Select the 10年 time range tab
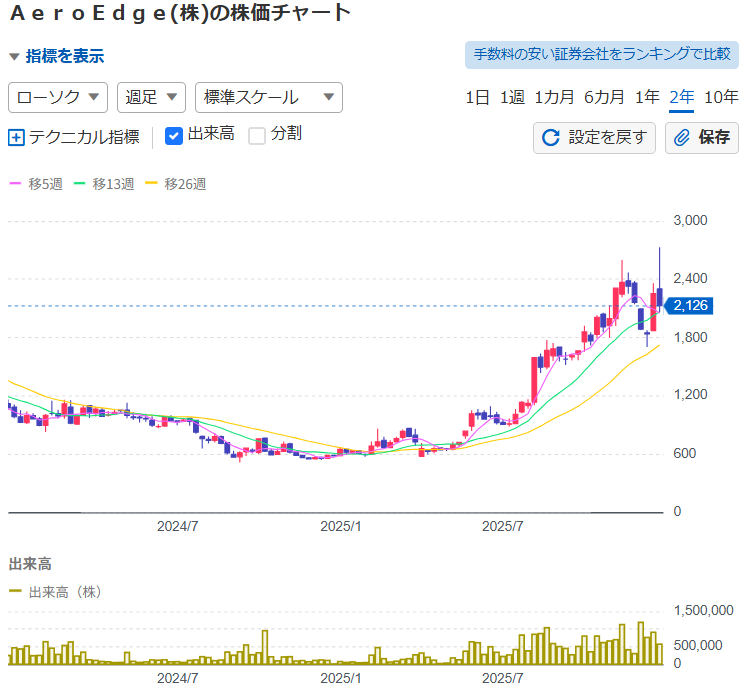745x690 pixels. click(721, 97)
